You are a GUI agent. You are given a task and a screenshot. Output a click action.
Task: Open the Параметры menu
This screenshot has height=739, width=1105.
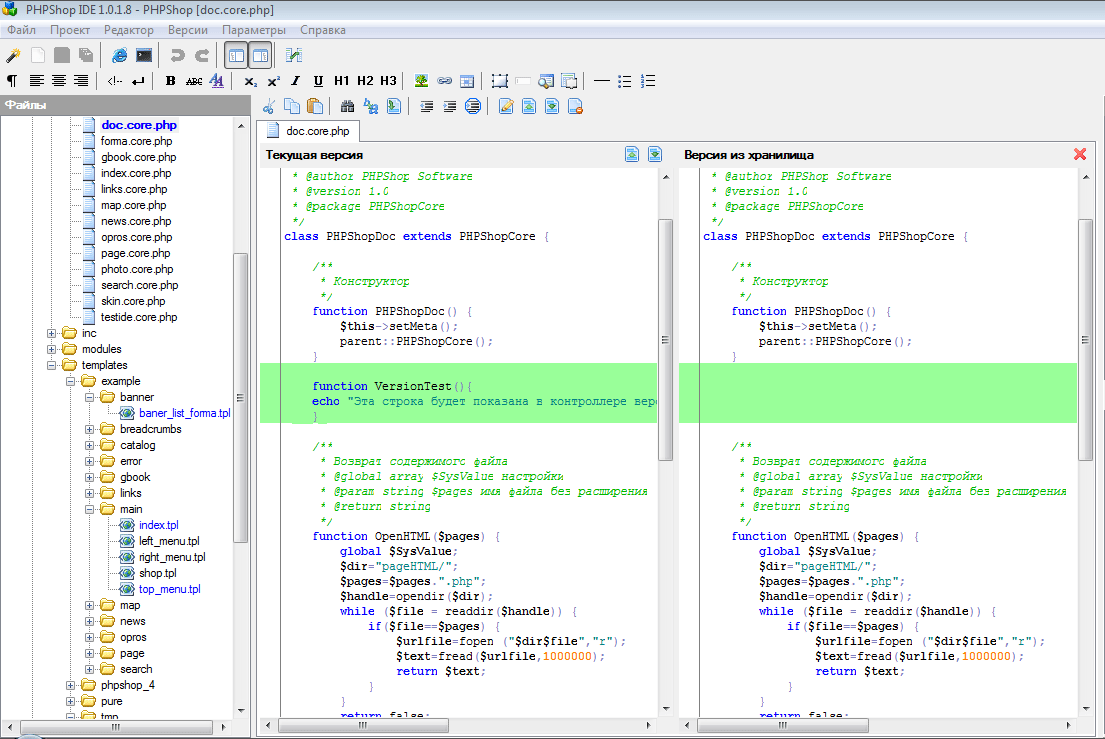click(x=254, y=30)
